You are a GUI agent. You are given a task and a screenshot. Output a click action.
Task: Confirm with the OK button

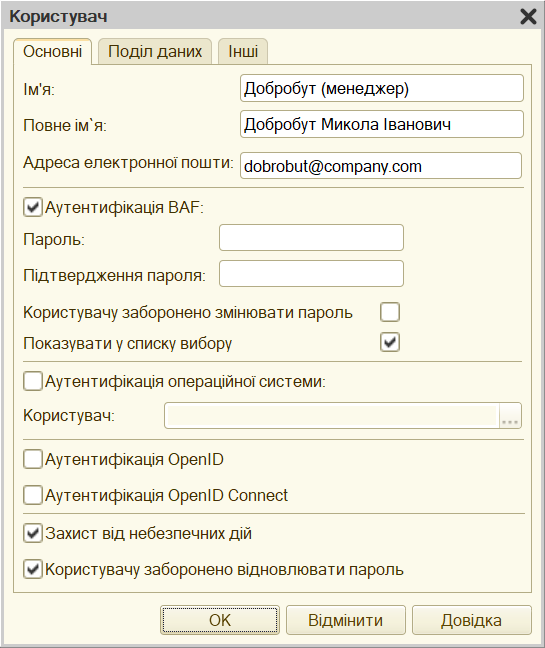pos(220,620)
